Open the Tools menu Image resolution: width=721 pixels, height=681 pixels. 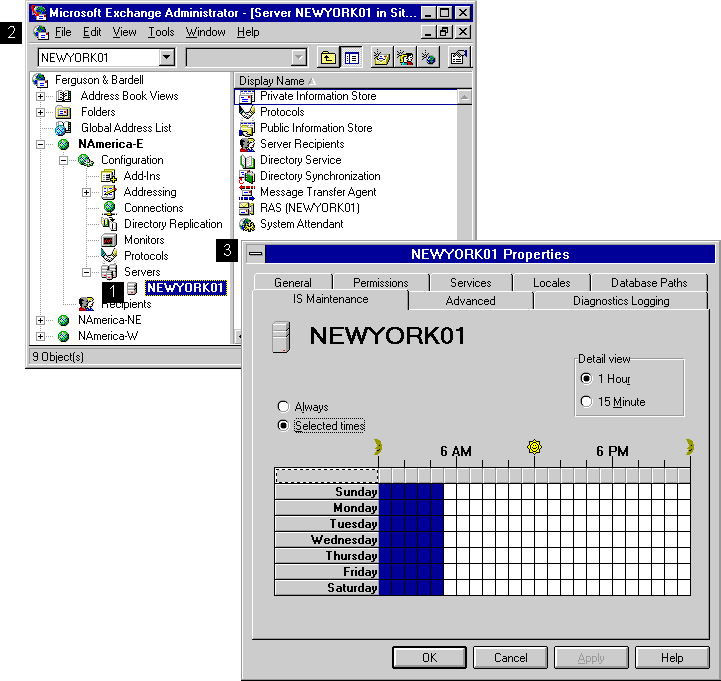point(161,32)
